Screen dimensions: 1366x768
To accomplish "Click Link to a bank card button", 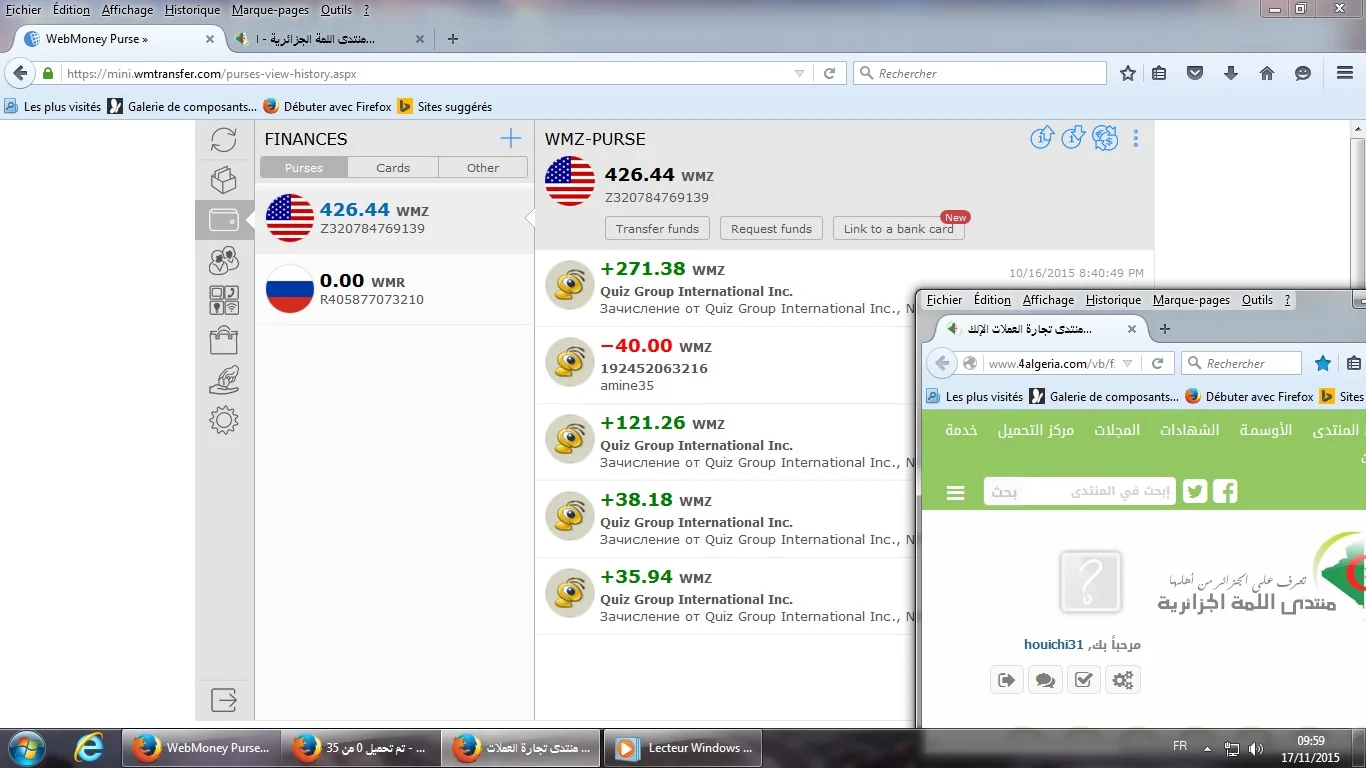I will click(898, 229).
